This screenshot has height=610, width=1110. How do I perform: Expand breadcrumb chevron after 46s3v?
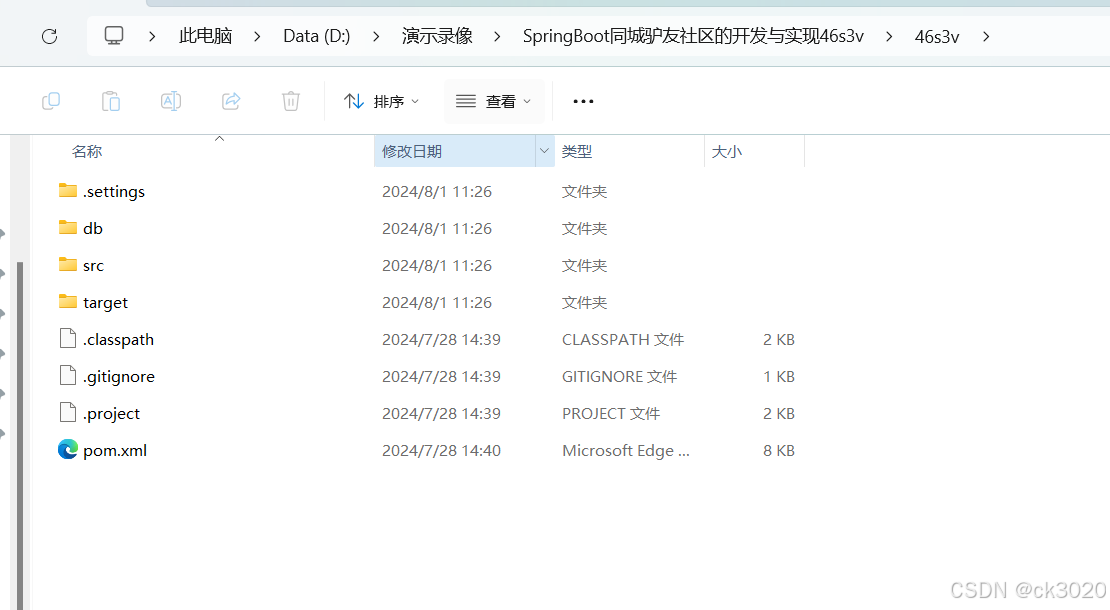[986, 36]
